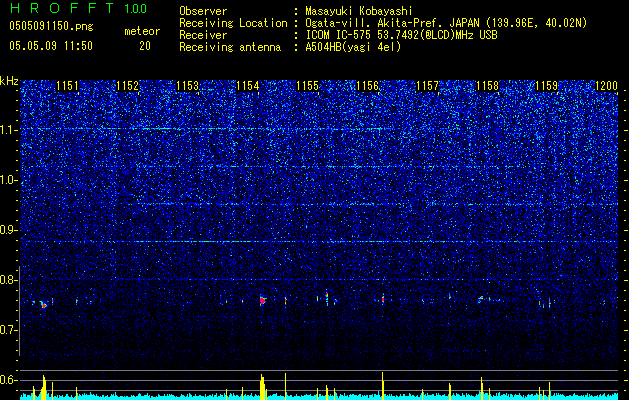The width and height of the screenshot is (629, 400).
Task: Select the Ogata-vill. Akita-Pref. JAPAN location text
Action: (x=446, y=23)
